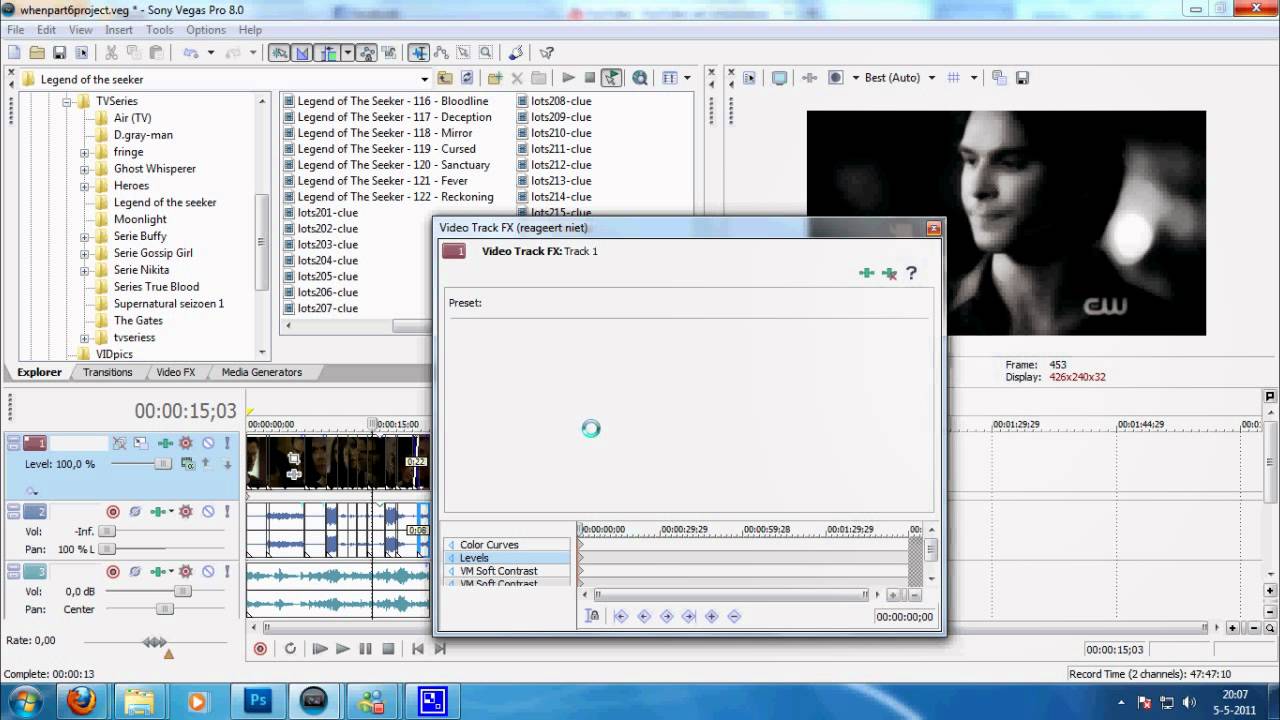Expand the Heroes folder node
This screenshot has height=720, width=1280.
pyautogui.click(x=84, y=186)
